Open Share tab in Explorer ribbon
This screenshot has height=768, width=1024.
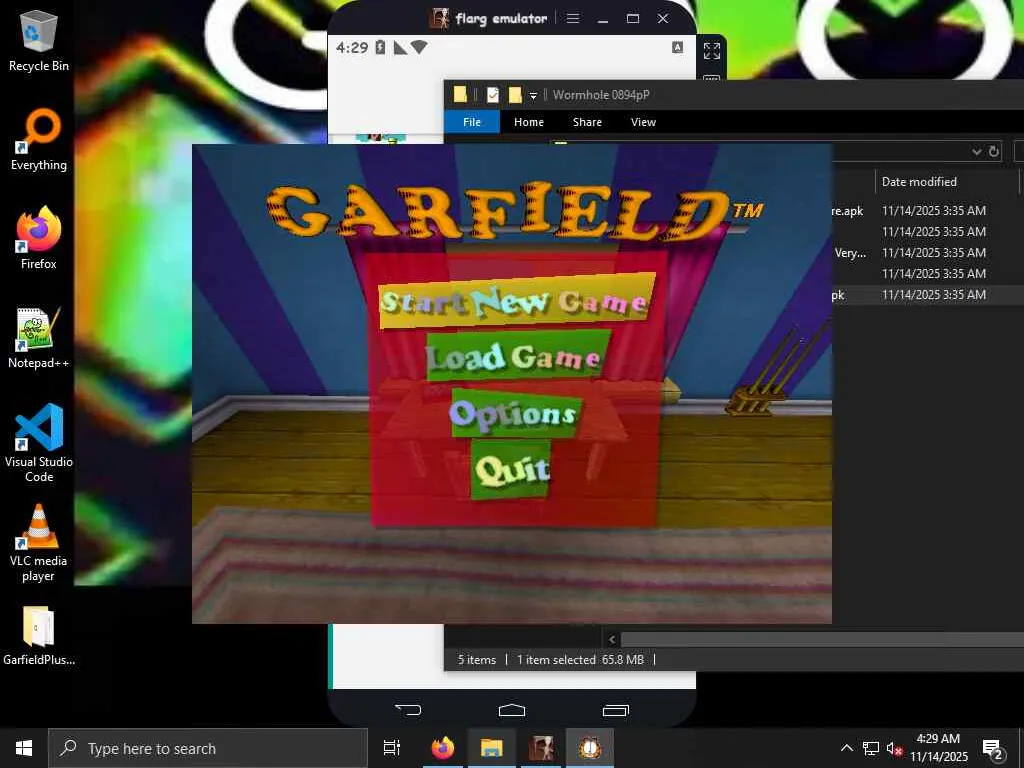(587, 122)
